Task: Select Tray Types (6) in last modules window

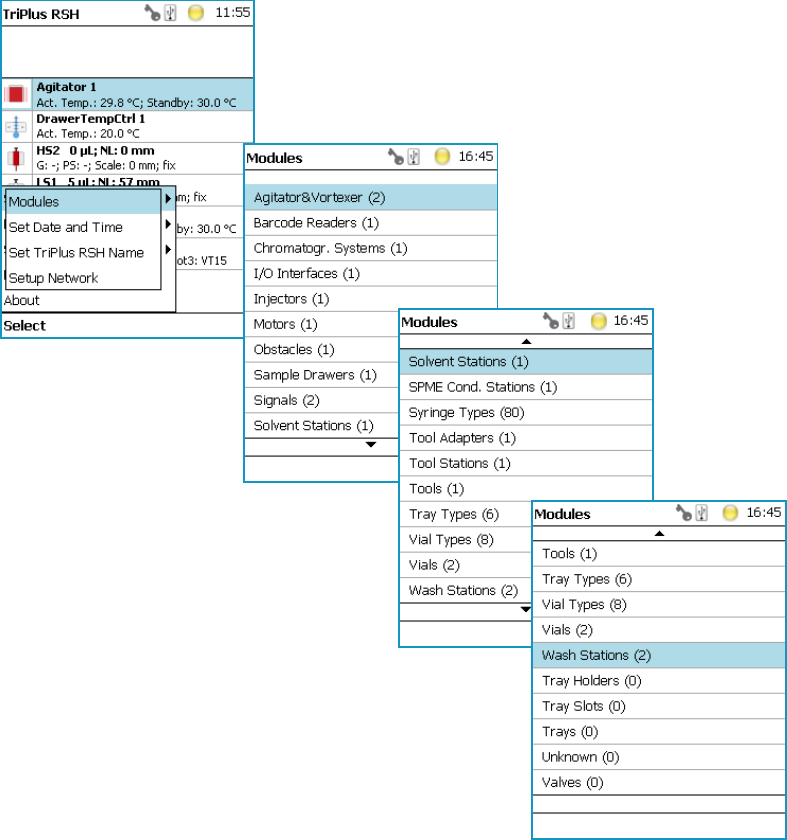Action: coord(659,579)
